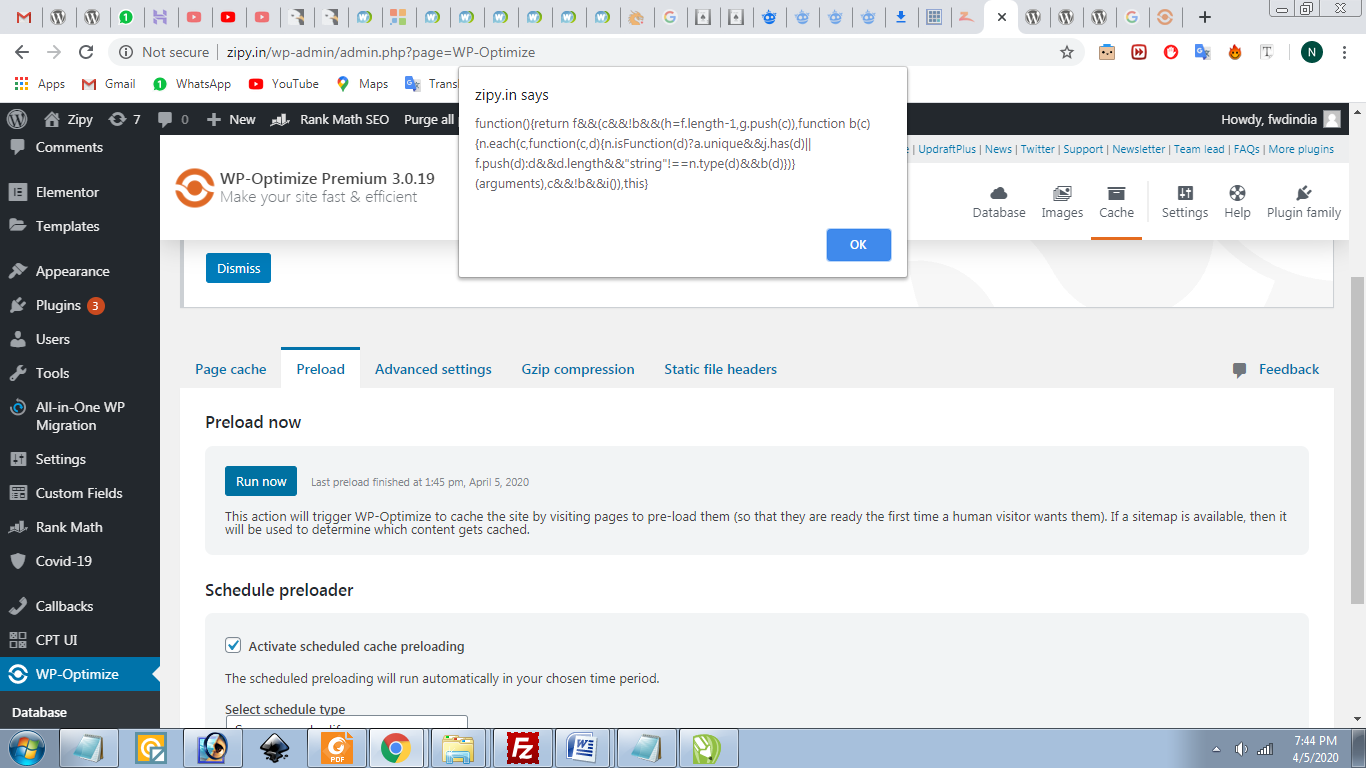Click the Support link in plugin header

tap(1083, 149)
